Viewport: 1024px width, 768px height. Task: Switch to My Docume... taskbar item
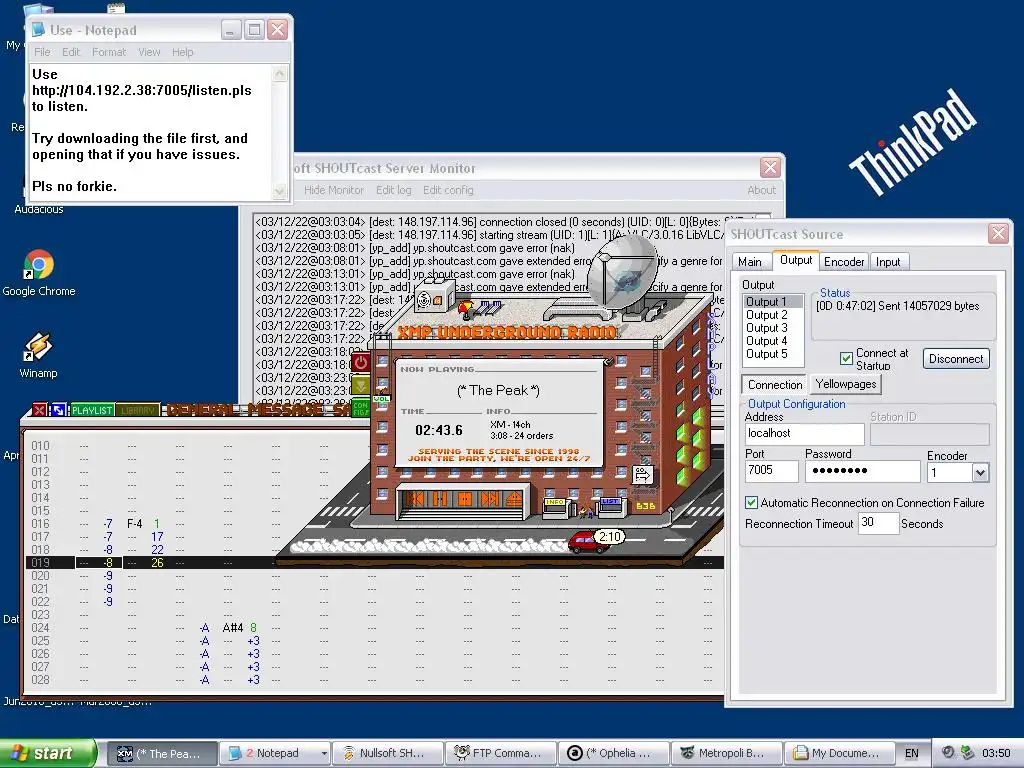tap(840, 753)
